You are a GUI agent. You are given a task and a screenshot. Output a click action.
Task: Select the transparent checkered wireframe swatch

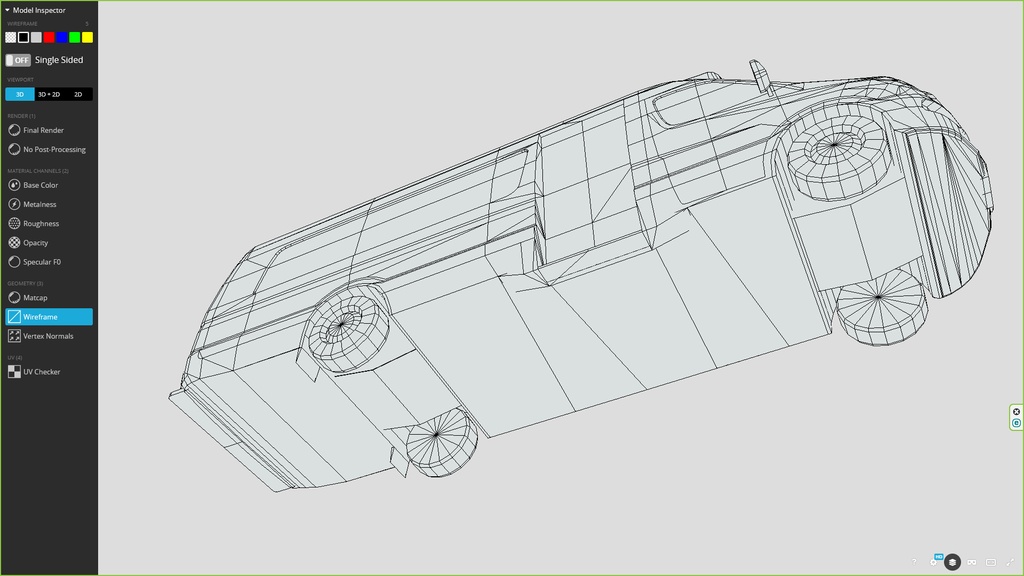[x=10, y=37]
